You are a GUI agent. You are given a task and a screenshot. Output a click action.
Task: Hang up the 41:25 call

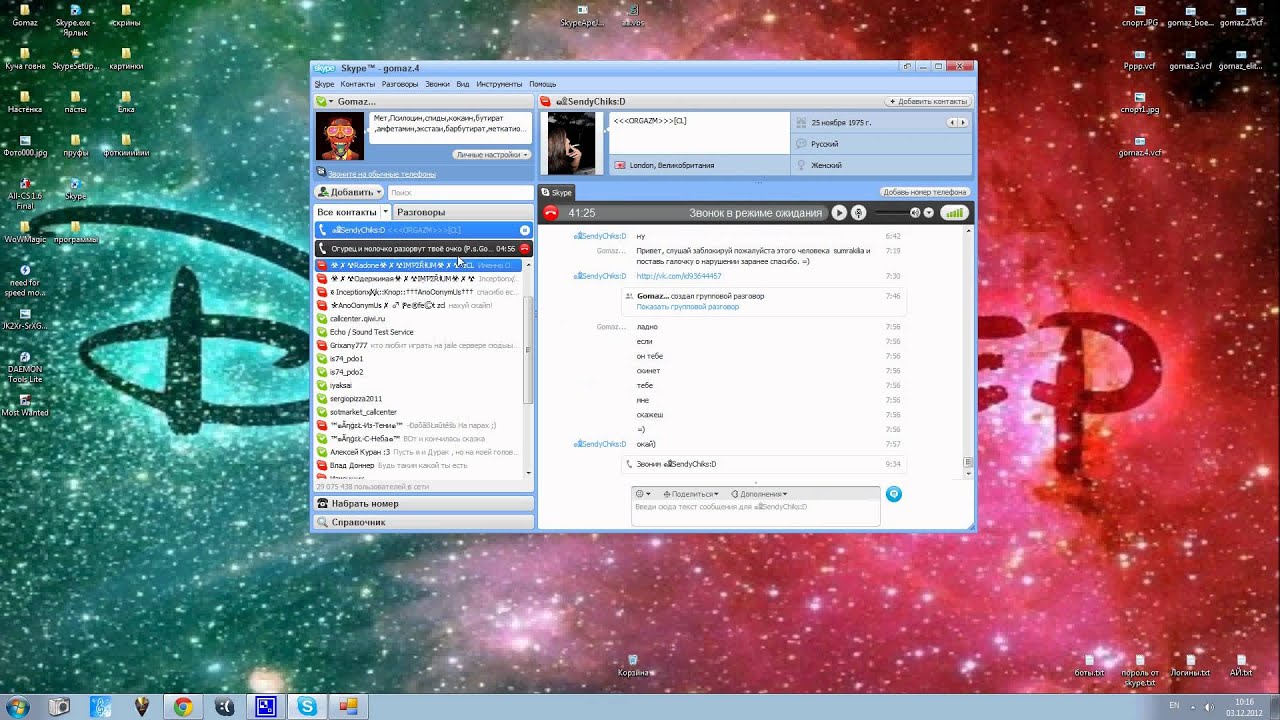[550, 212]
